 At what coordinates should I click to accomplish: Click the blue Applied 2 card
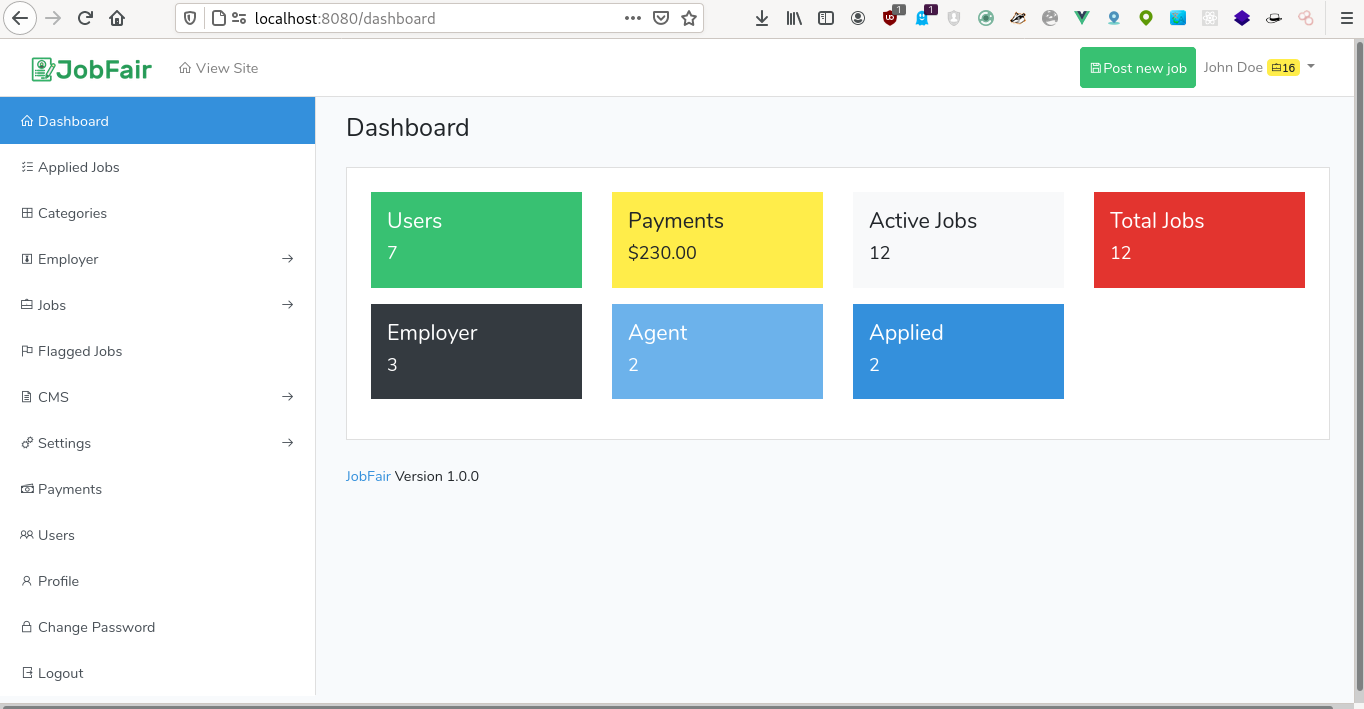(958, 352)
